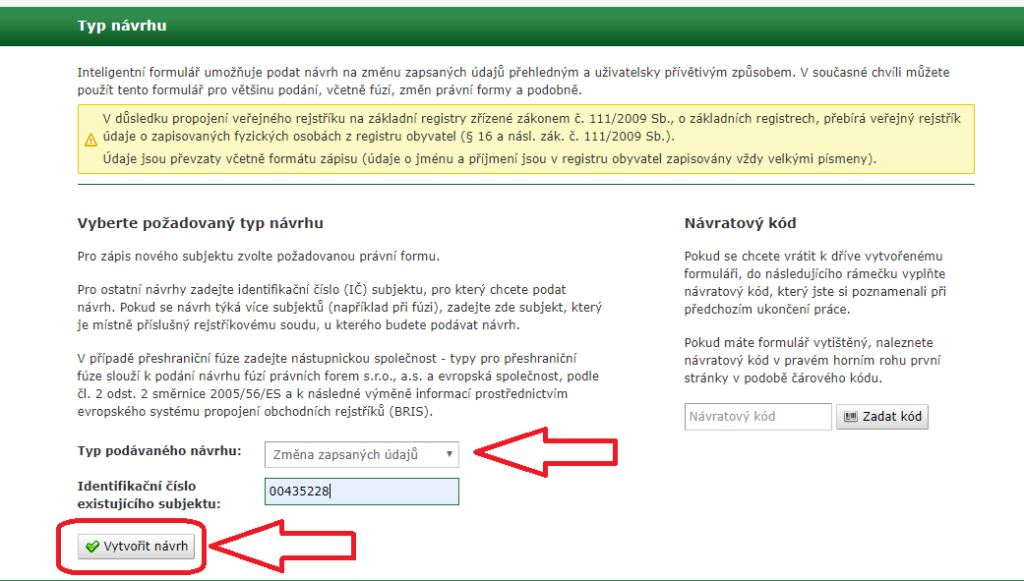This screenshot has width=1024, height=581.
Task: Focus the Identifikační číslo input containing 00435228
Action: (361, 491)
